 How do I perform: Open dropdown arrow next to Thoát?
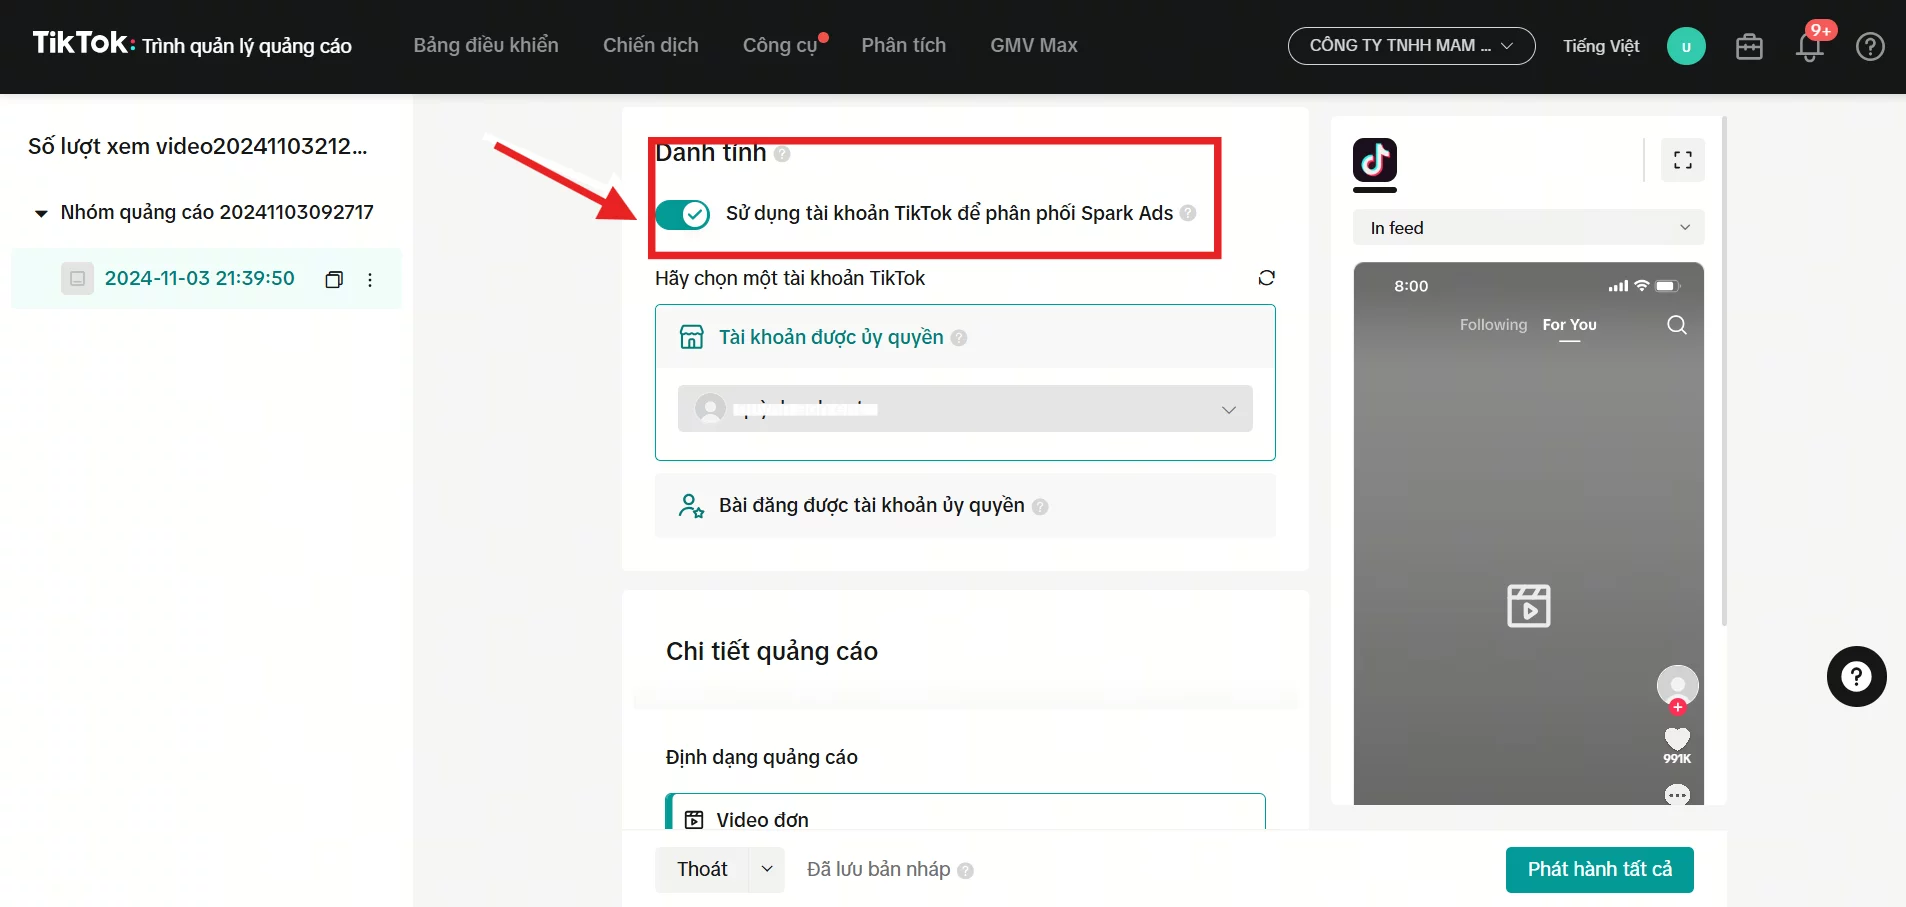pos(767,869)
